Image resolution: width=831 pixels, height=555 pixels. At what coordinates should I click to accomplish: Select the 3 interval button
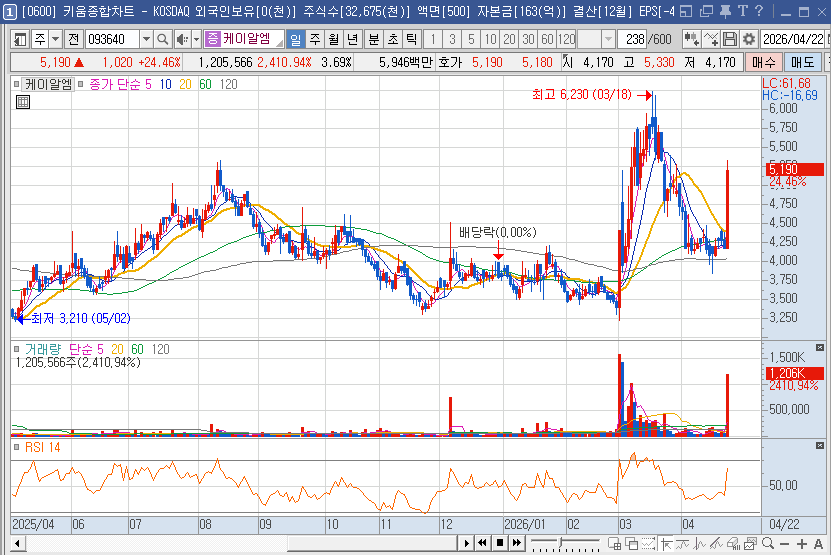[x=452, y=39]
